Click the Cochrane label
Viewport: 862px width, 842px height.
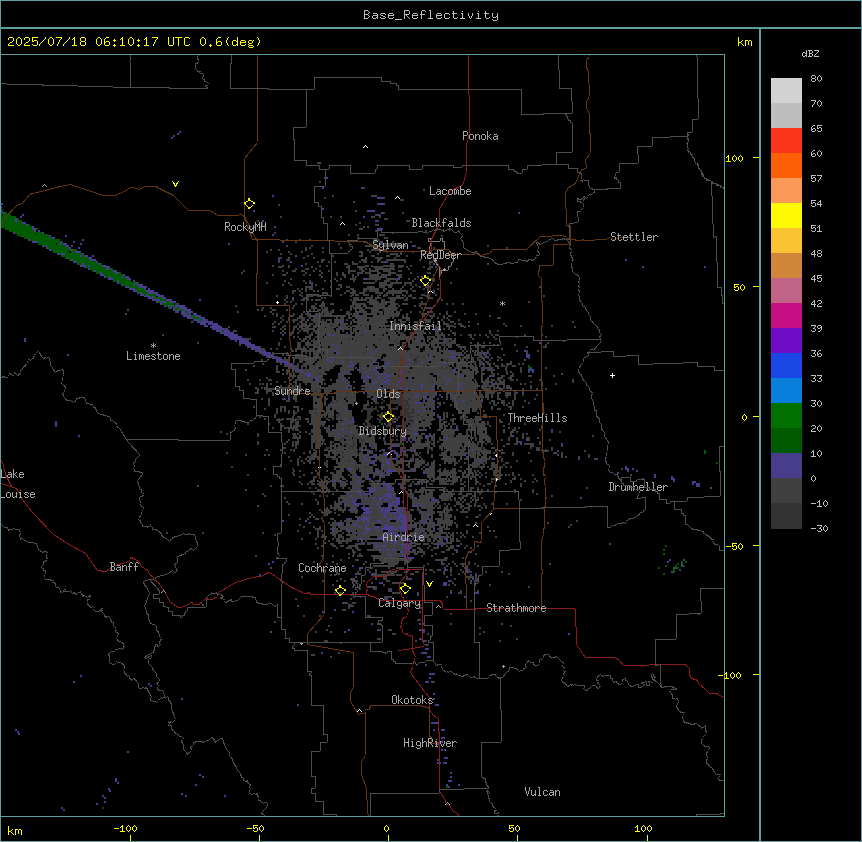click(x=322, y=568)
